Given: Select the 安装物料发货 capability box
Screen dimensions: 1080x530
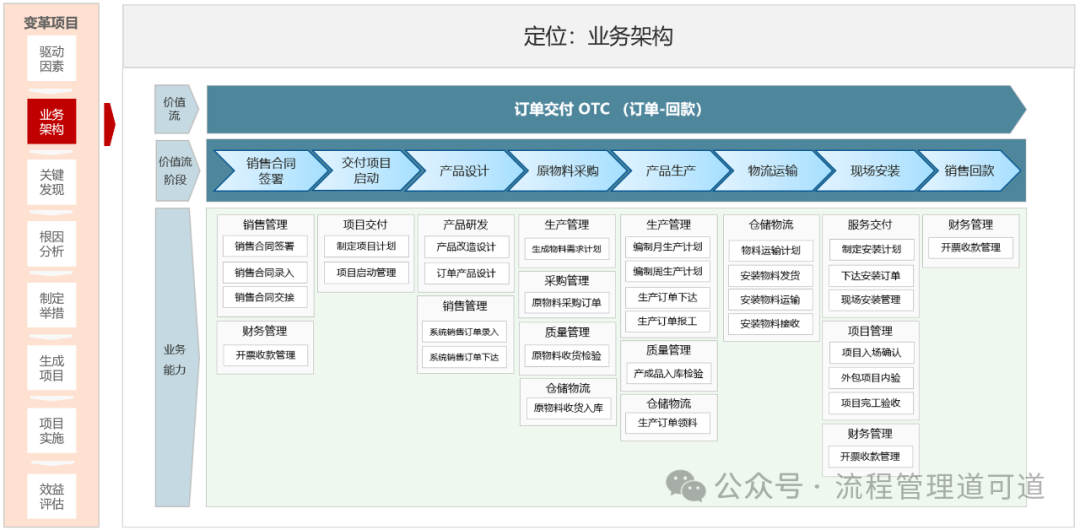Looking at the screenshot, I should click(x=770, y=275).
